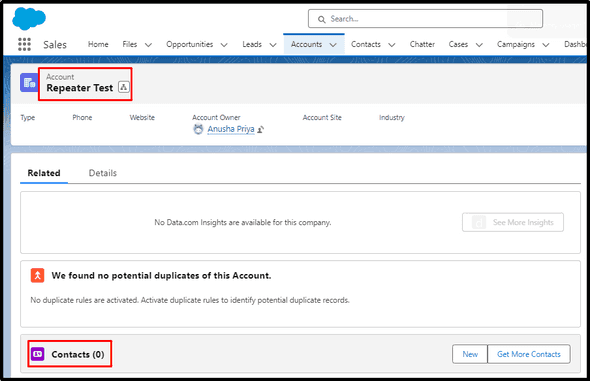Click the duplicate alert merge icon
This screenshot has height=381, width=590.
point(38,275)
